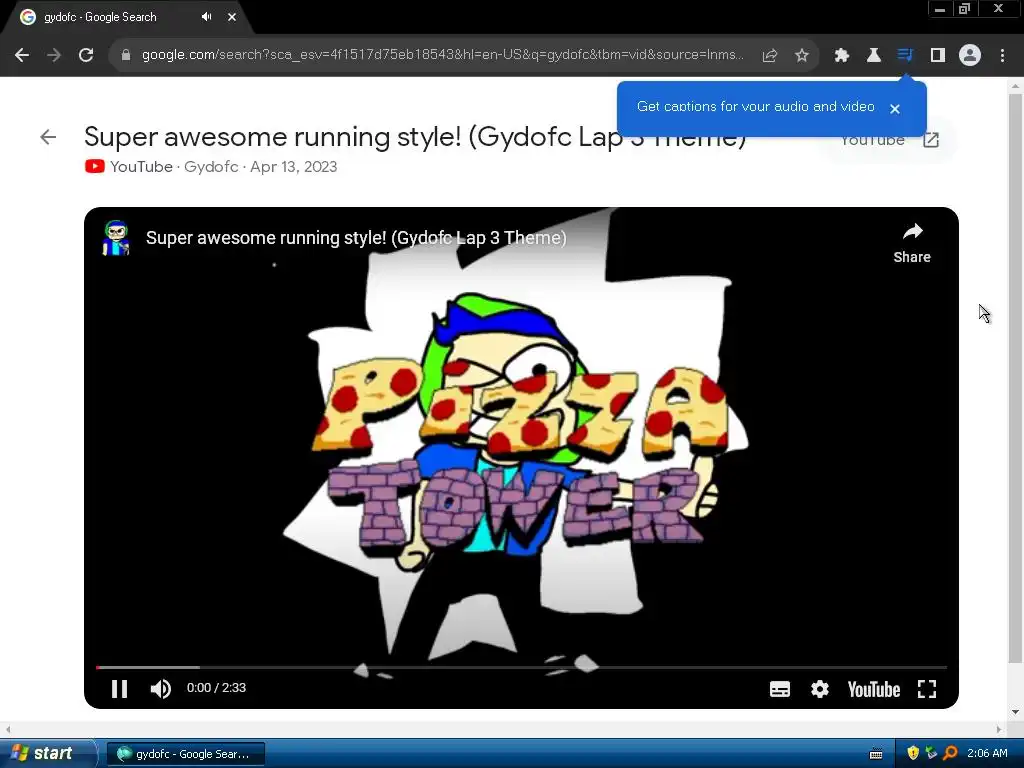Open video on YouTube external link icon
1024x768 pixels.
931,140
